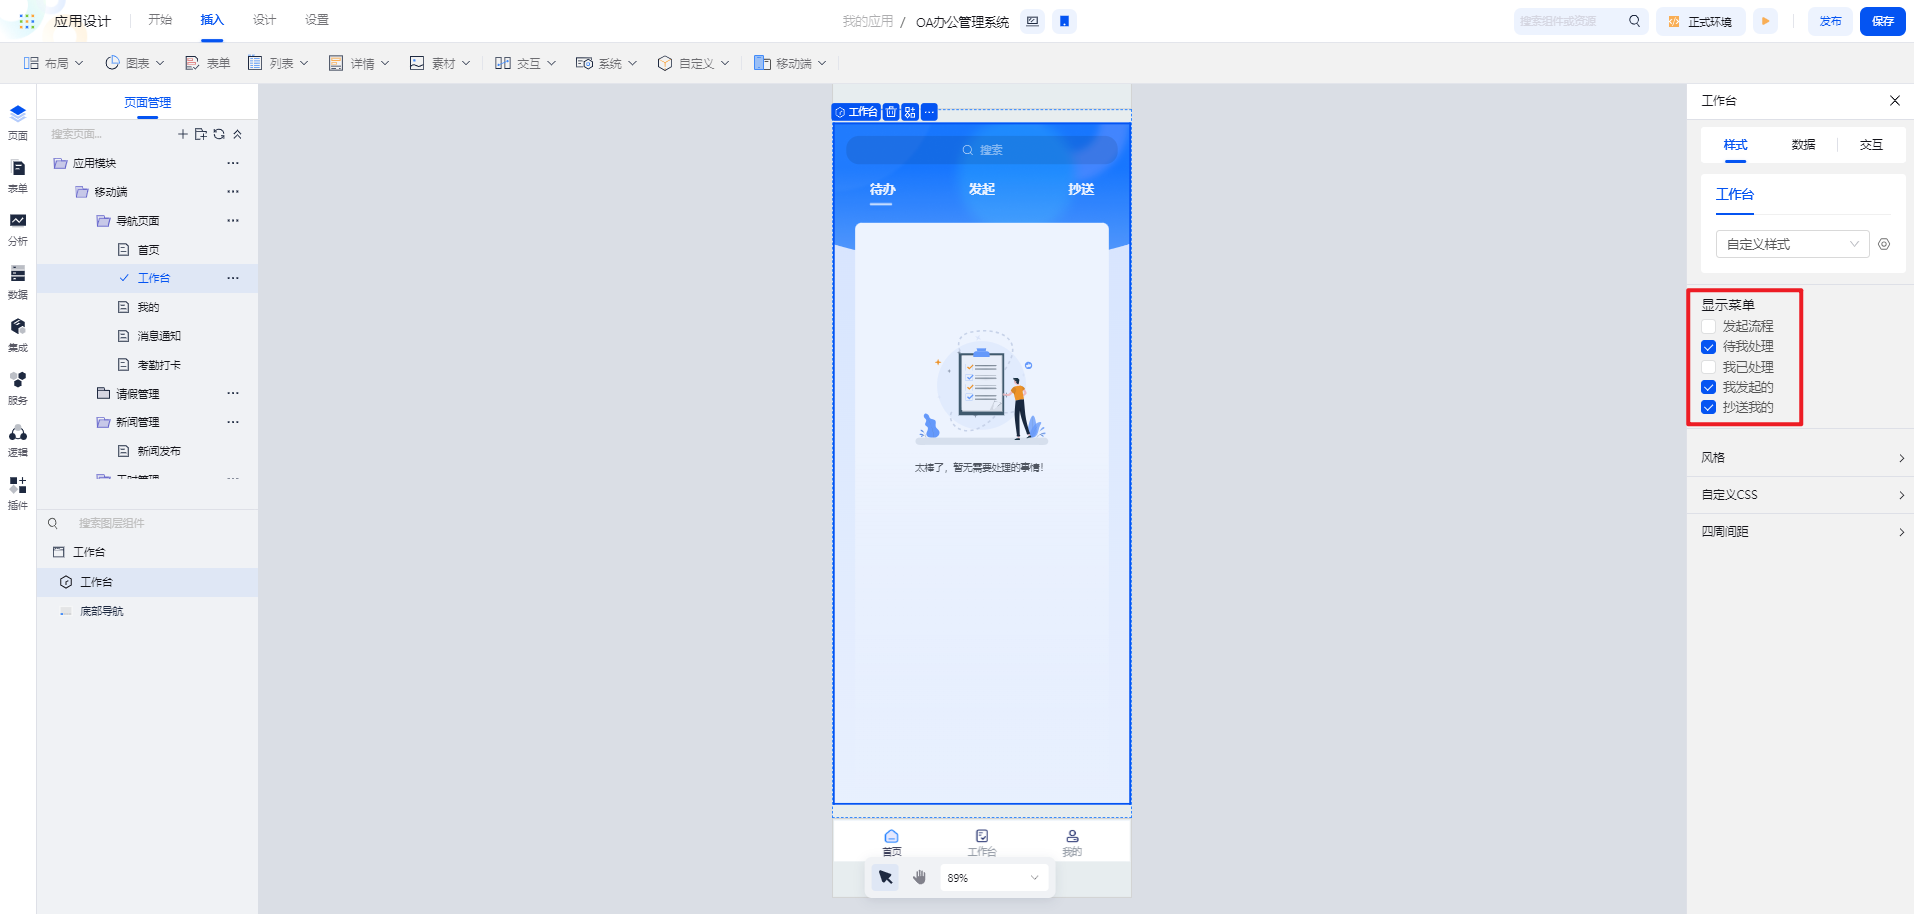Open the 详情 dropdown in the toolbar
This screenshot has width=1914, height=914.
pos(360,63)
